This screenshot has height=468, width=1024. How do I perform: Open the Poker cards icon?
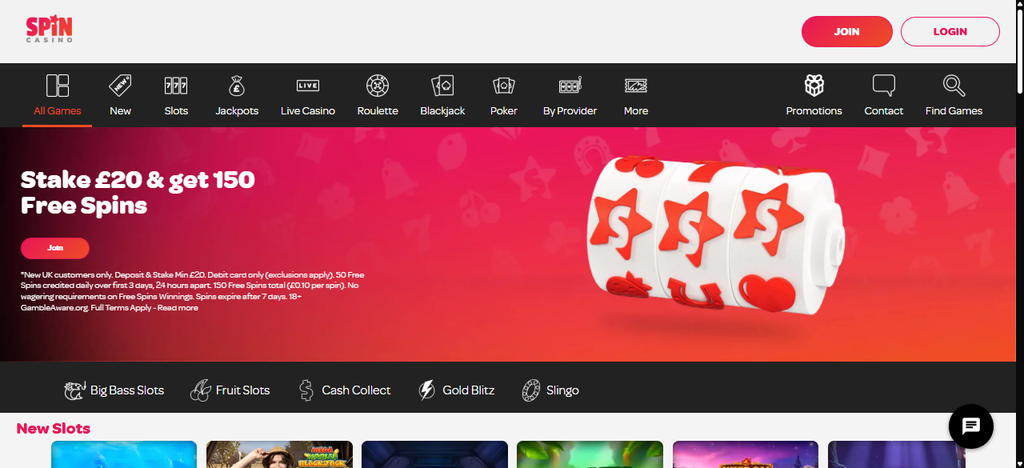[x=504, y=86]
